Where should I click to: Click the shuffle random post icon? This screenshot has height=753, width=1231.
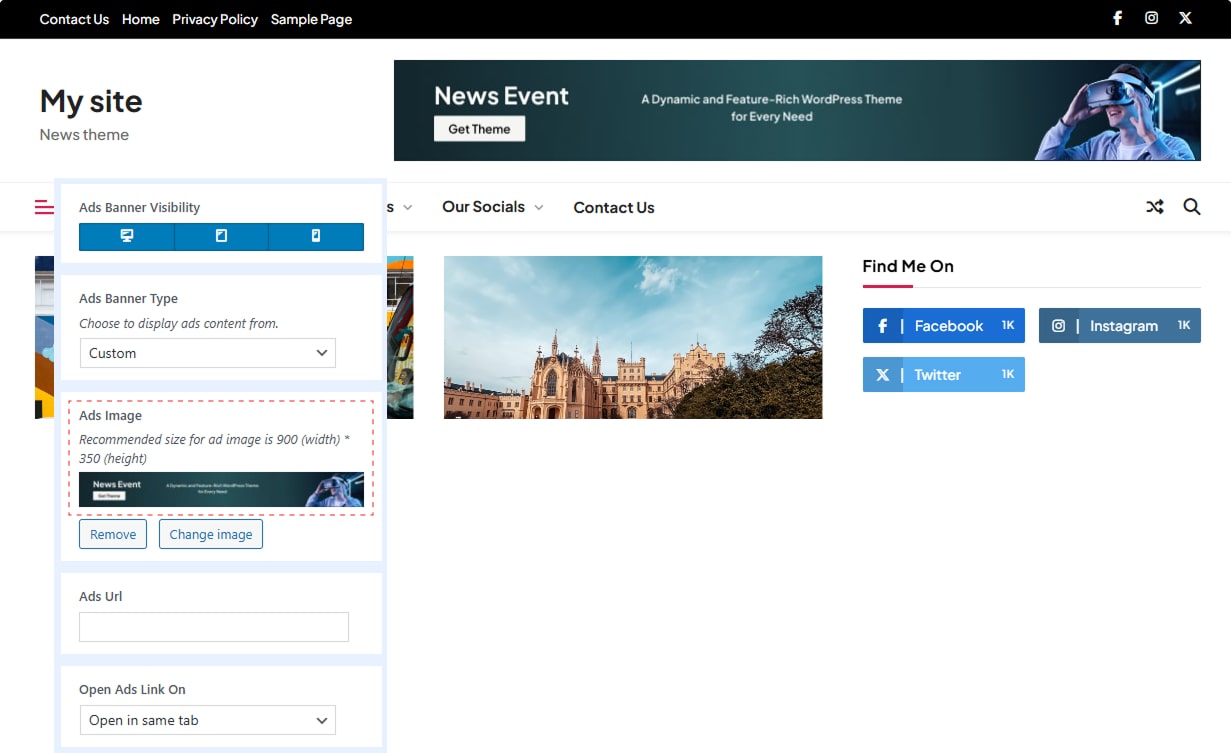tap(1155, 207)
